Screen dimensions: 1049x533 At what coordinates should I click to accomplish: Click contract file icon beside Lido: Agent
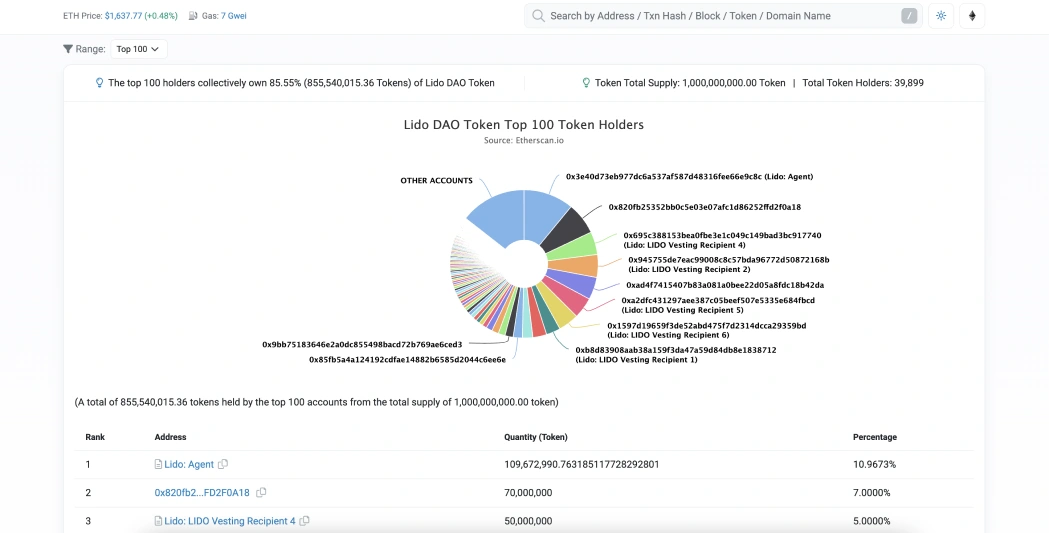coord(159,464)
